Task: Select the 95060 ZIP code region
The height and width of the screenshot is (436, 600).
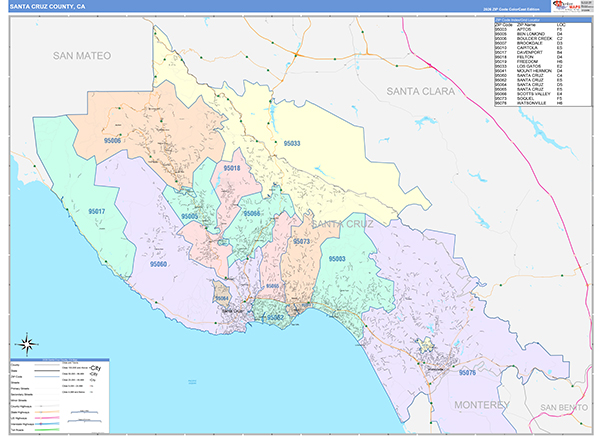Action: pyautogui.click(x=158, y=264)
